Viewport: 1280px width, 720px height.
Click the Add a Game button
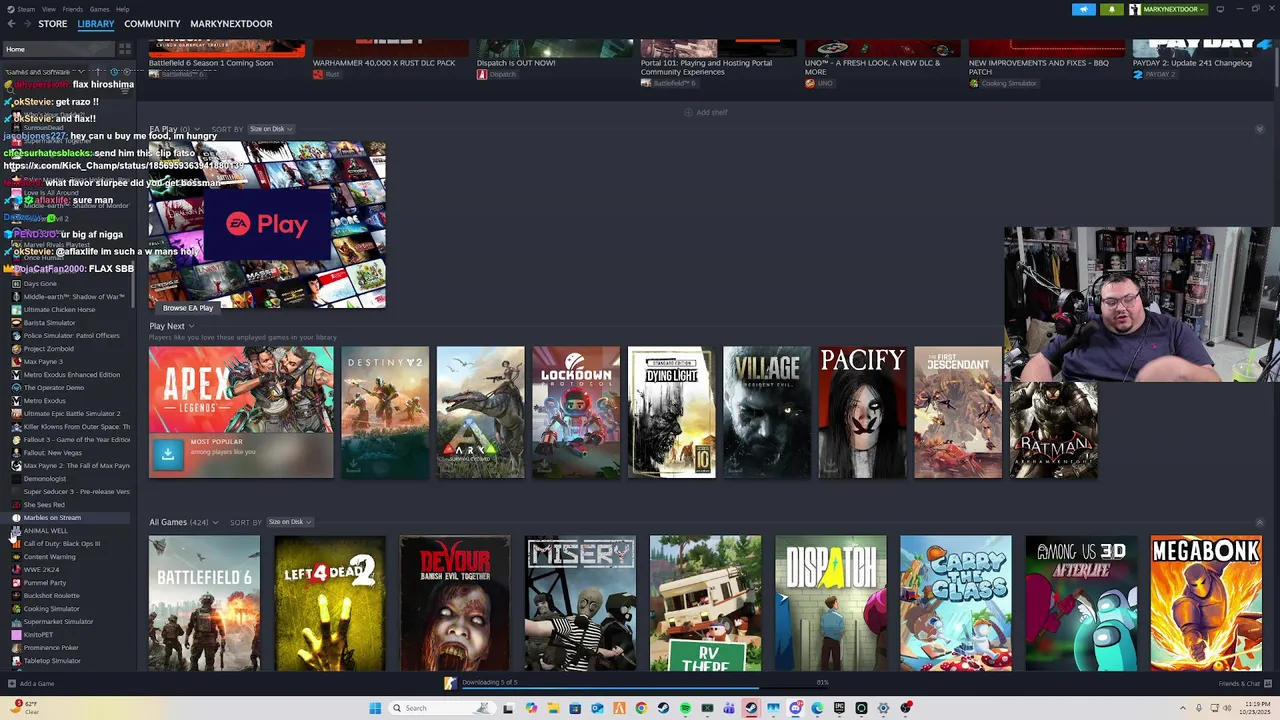(31, 684)
